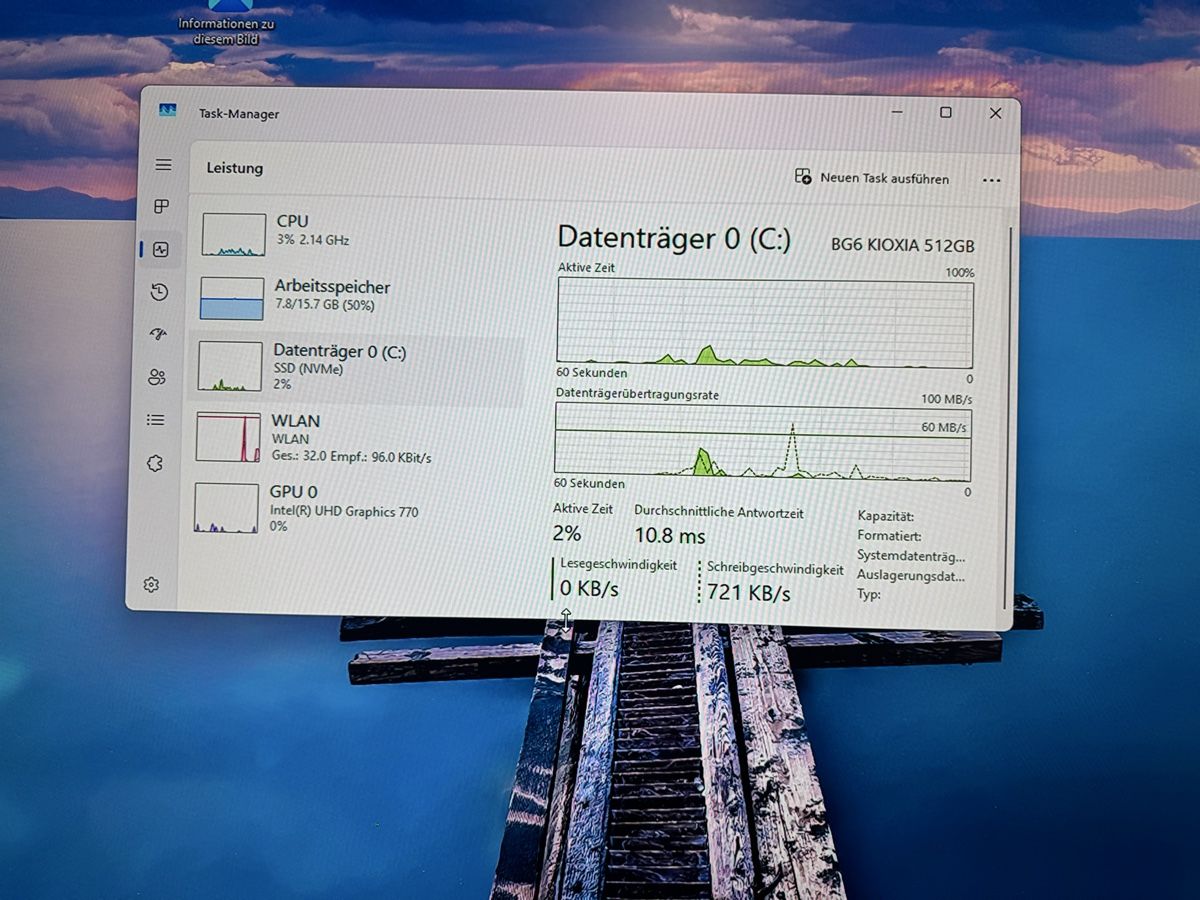Click the Auslagerungsdatei label
This screenshot has height=900, width=1200.
pos(910,575)
